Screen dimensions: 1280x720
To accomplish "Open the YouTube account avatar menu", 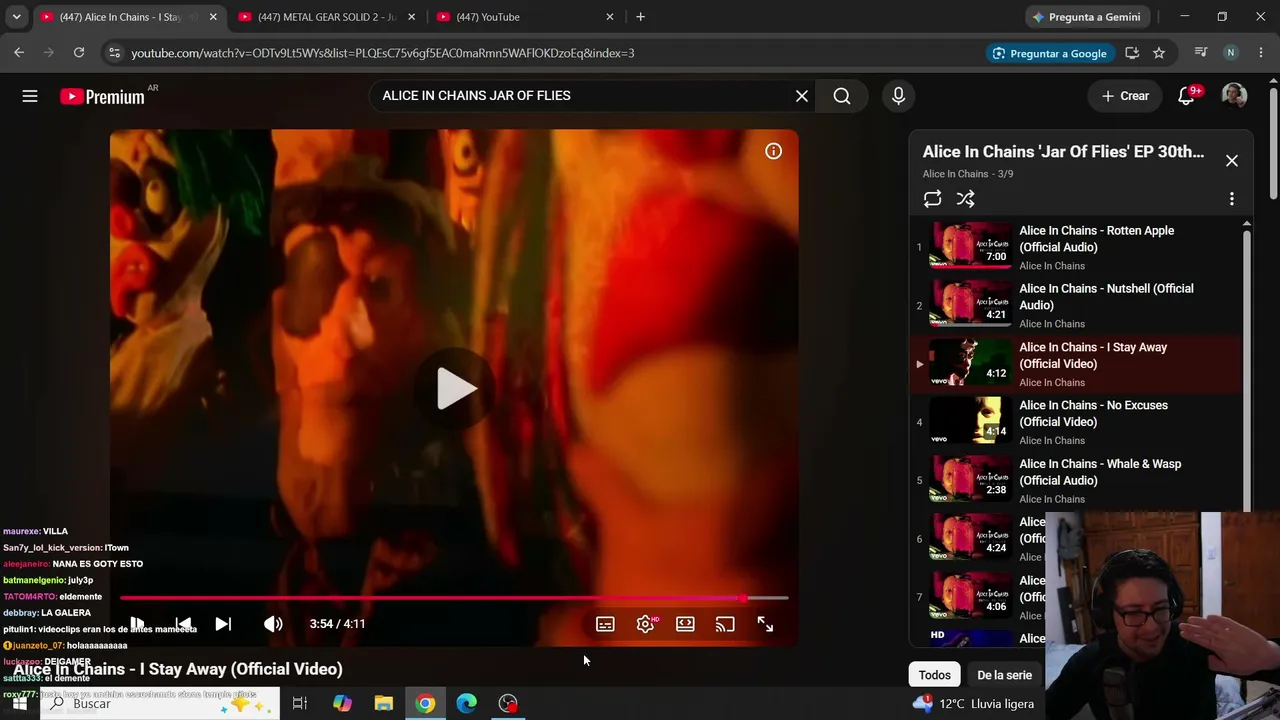I will coord(1234,96).
